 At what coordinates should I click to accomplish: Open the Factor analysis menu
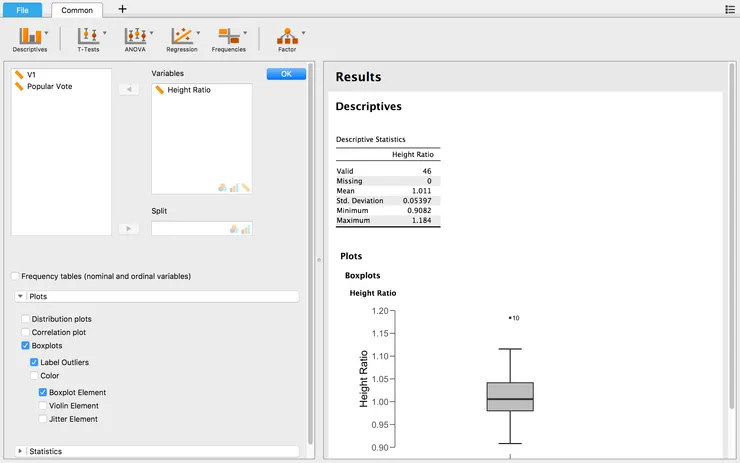[x=287, y=39]
